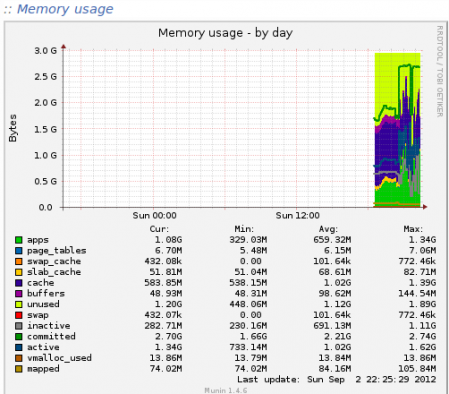Image resolution: width=449 pixels, height=394 pixels.
Task: Select the mapped legend label
Action: coord(43,369)
